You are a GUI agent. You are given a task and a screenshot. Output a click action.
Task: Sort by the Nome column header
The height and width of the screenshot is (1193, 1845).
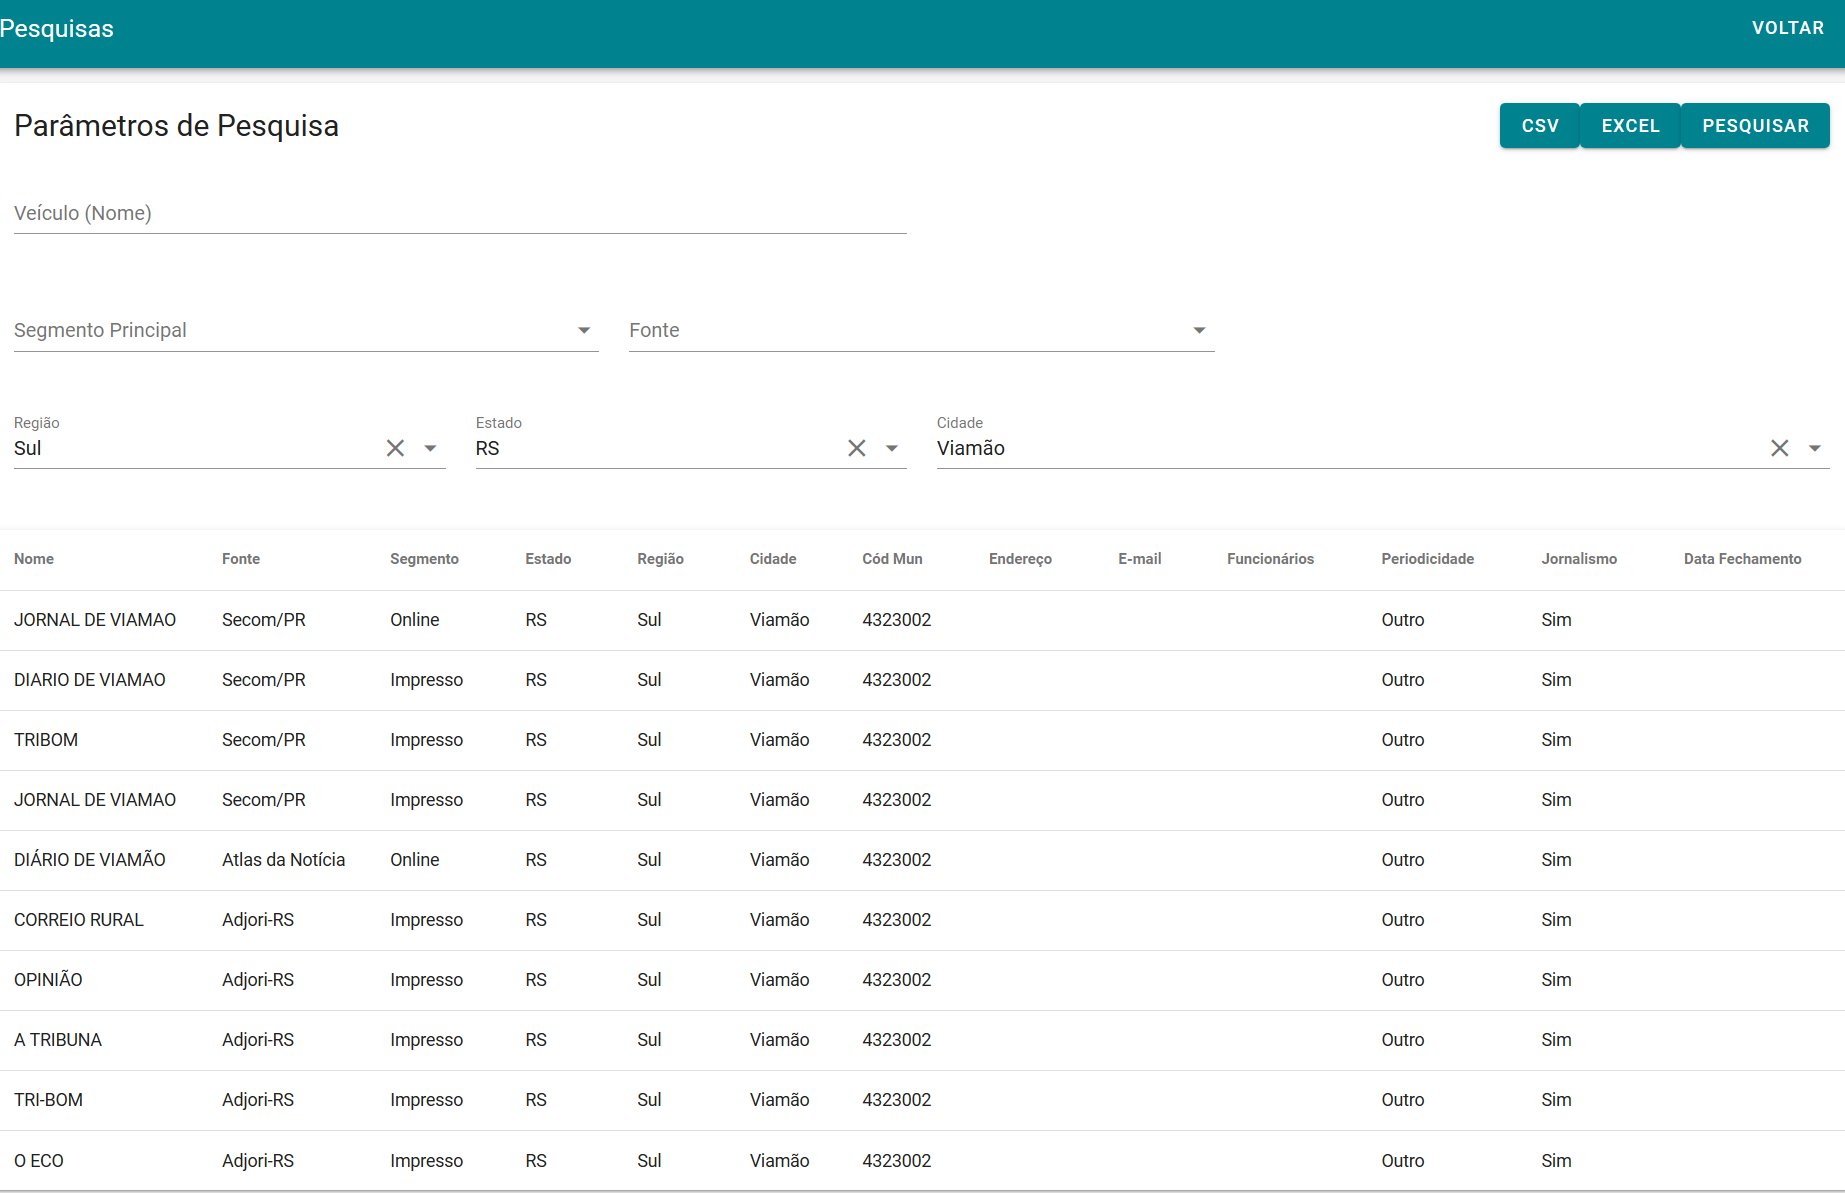click(34, 559)
